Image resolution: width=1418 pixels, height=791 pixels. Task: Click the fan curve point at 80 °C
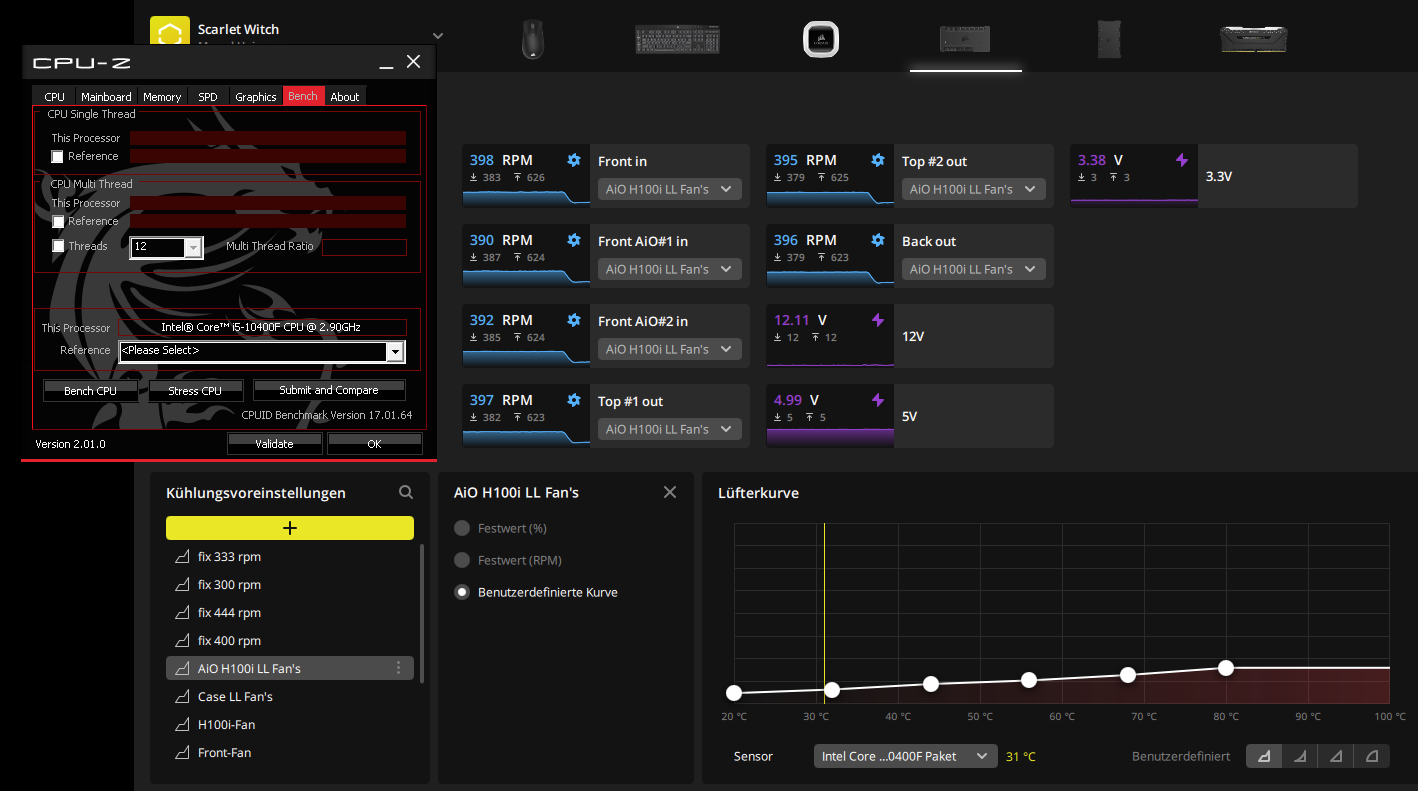pyautogui.click(x=1226, y=668)
